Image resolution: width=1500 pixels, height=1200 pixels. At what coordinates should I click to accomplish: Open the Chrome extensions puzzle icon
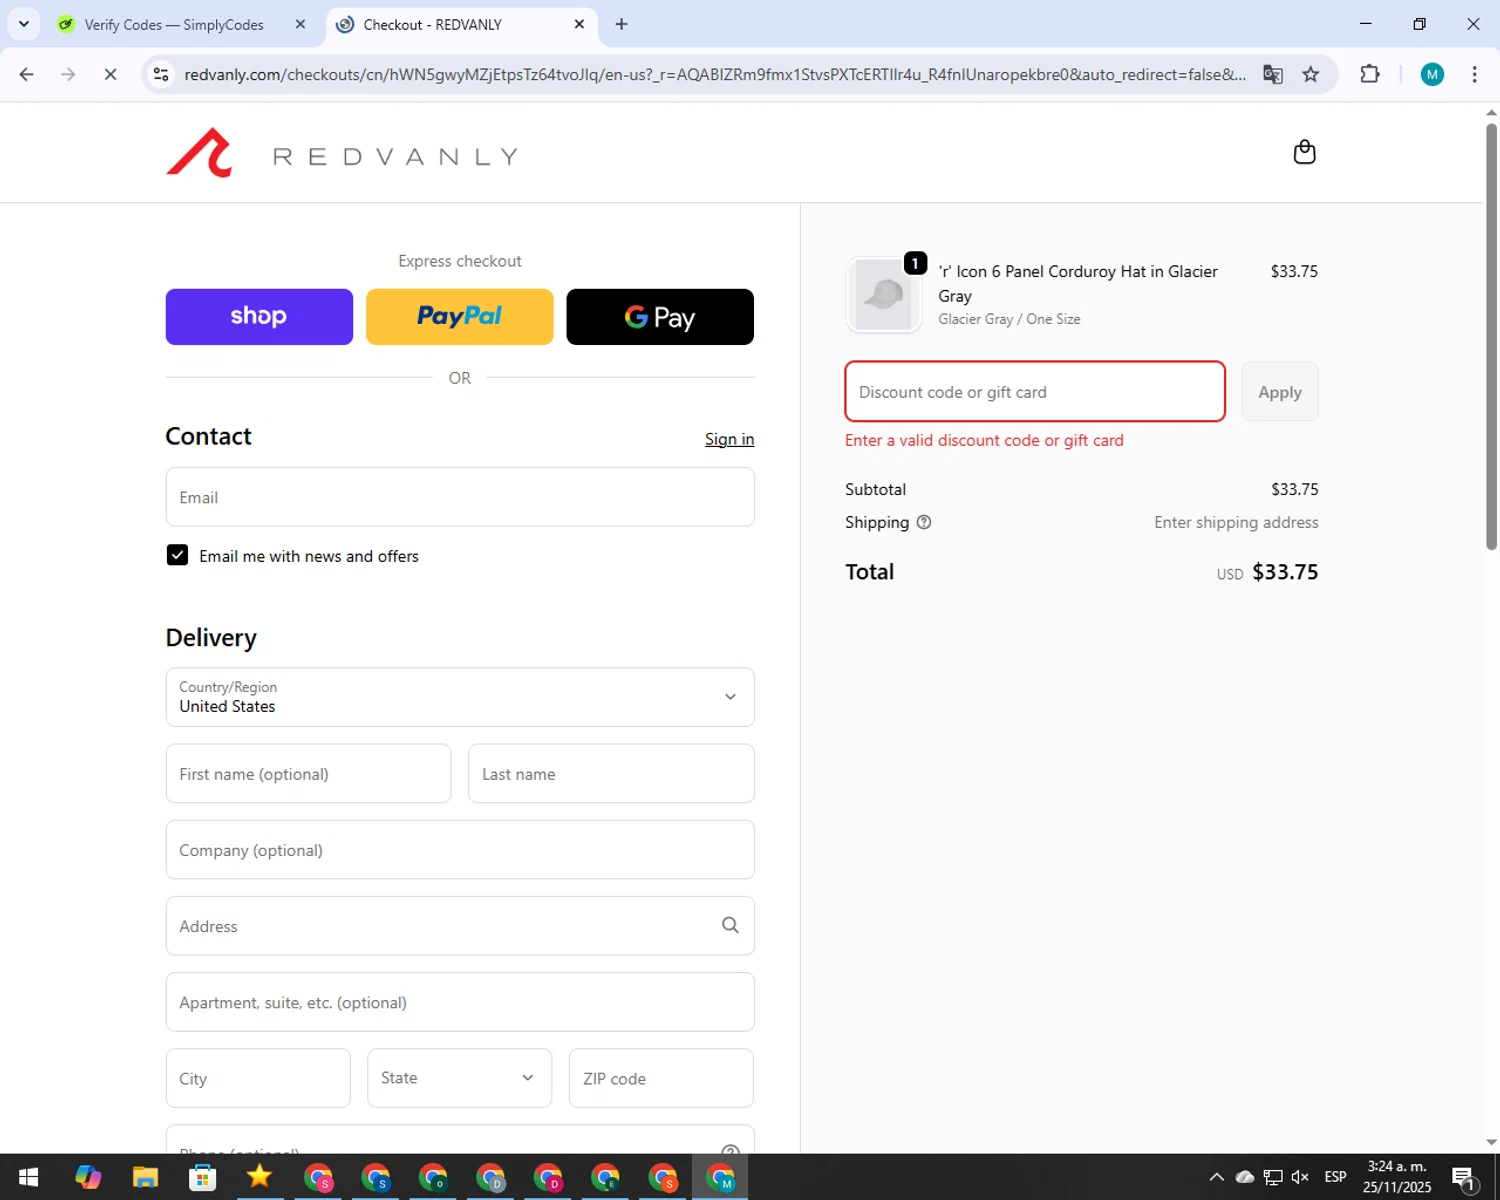(x=1370, y=74)
